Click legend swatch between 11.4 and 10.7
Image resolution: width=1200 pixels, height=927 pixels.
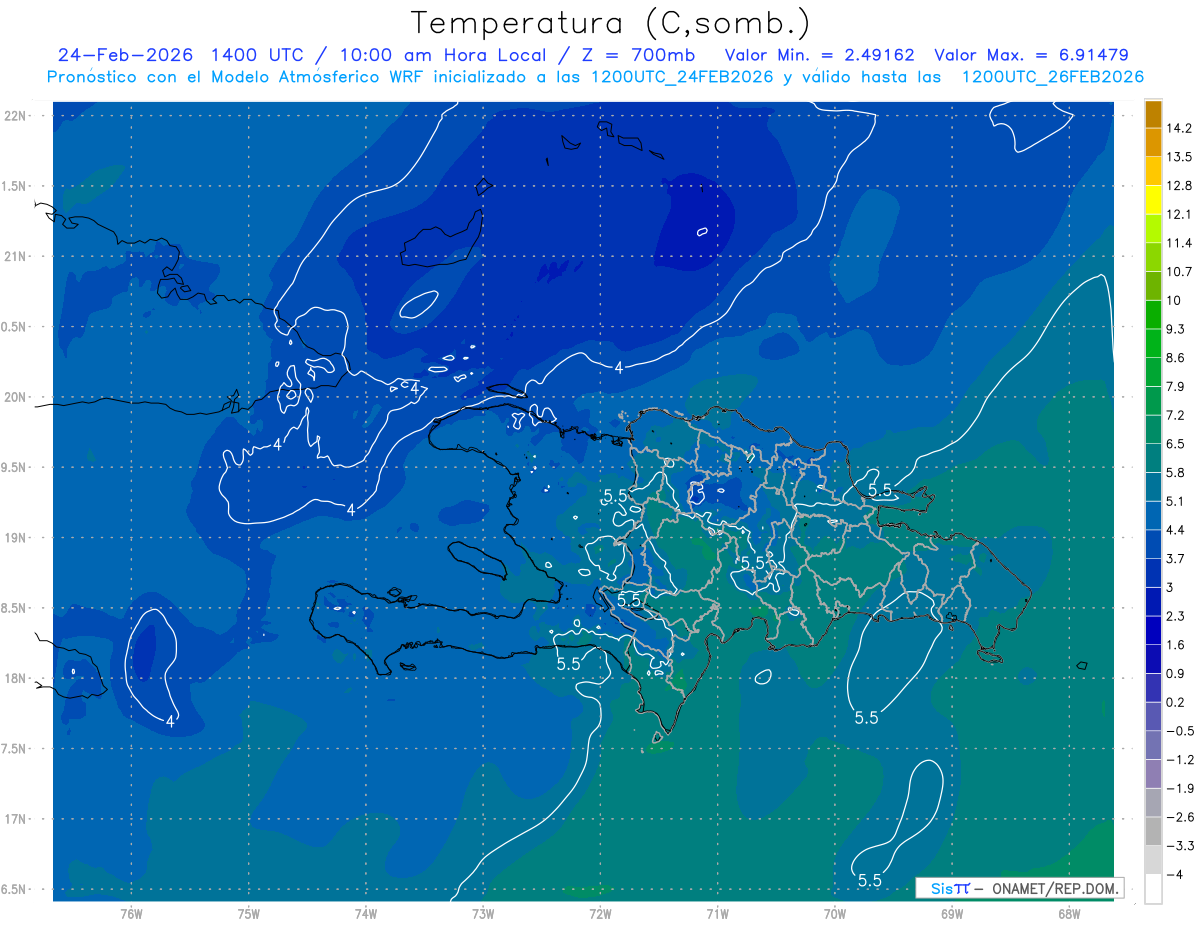pos(1153,257)
